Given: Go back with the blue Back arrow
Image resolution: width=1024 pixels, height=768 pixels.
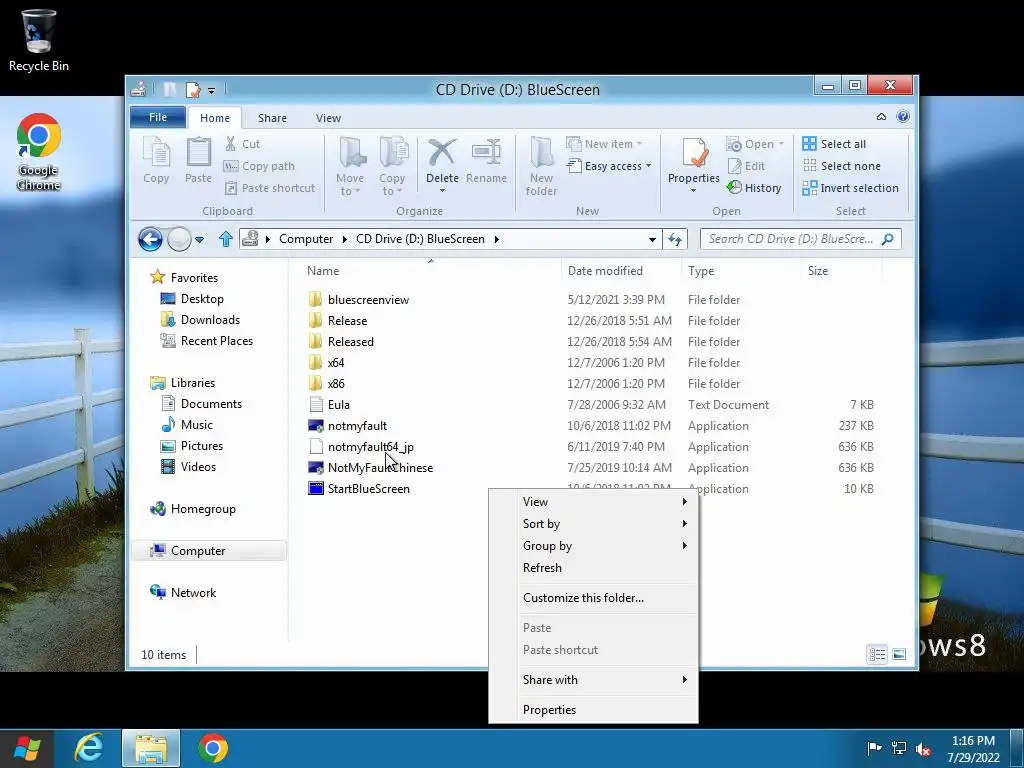Looking at the screenshot, I should 150,239.
